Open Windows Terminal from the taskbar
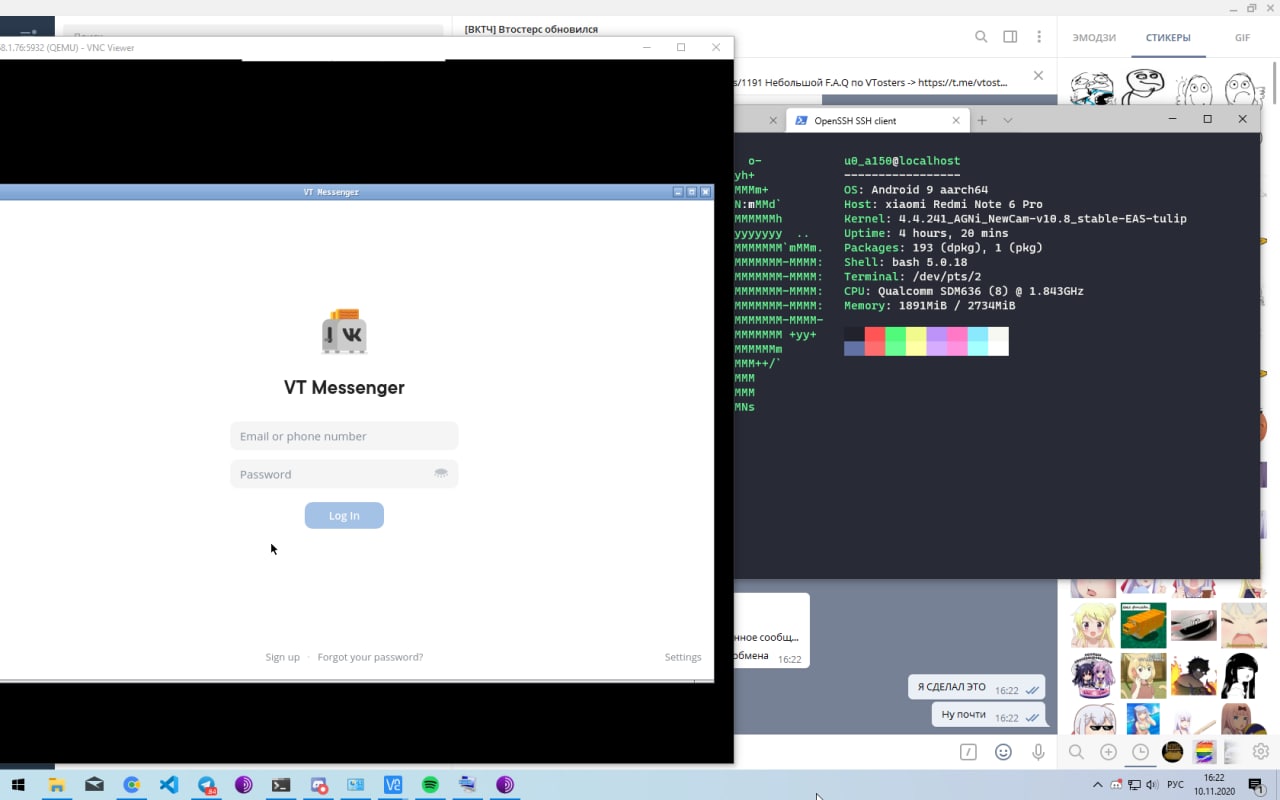Screen dimensions: 1280x800 point(281,785)
